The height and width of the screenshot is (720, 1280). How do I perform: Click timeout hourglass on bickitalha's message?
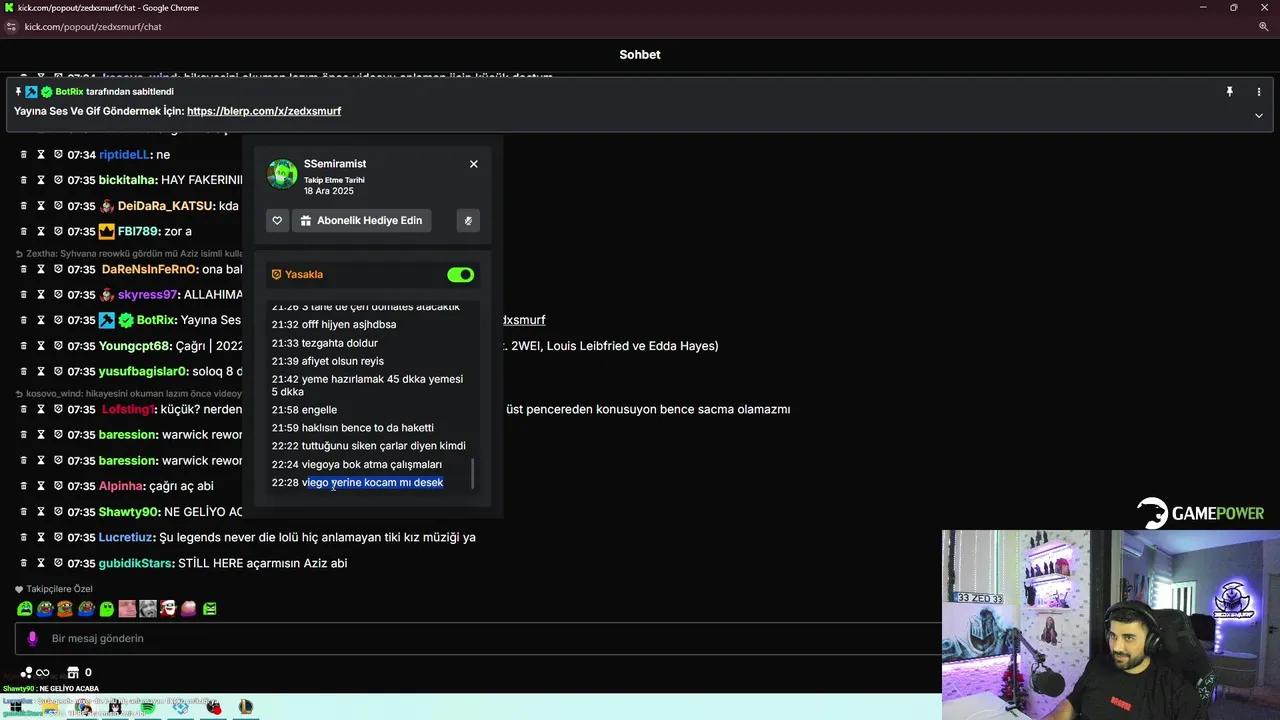(x=41, y=180)
